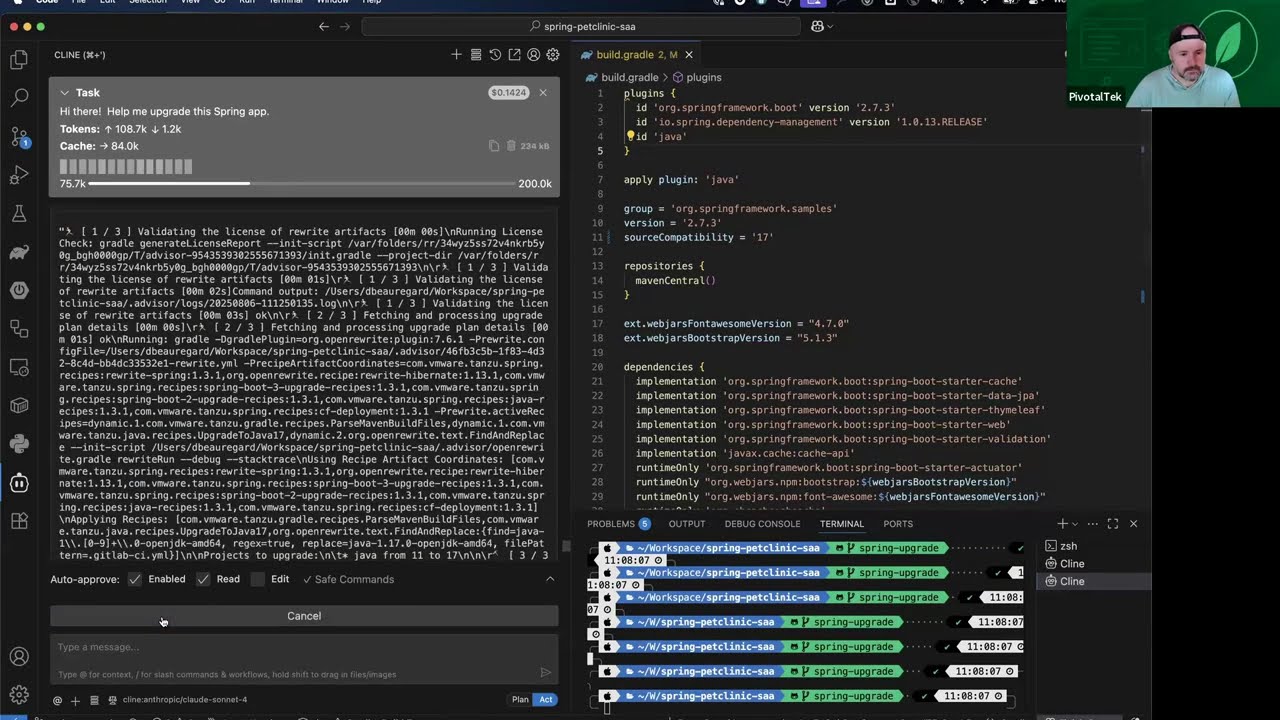This screenshot has width=1280, height=720.
Task: Maximize the terminal panel
Action: point(1112,524)
